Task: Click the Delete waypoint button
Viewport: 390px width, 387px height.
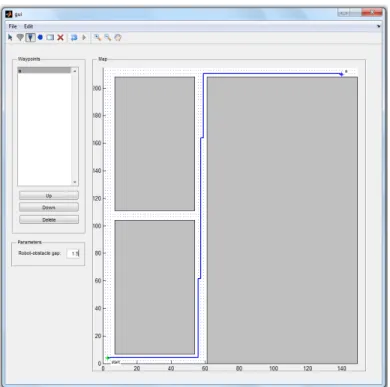Action: point(49,220)
